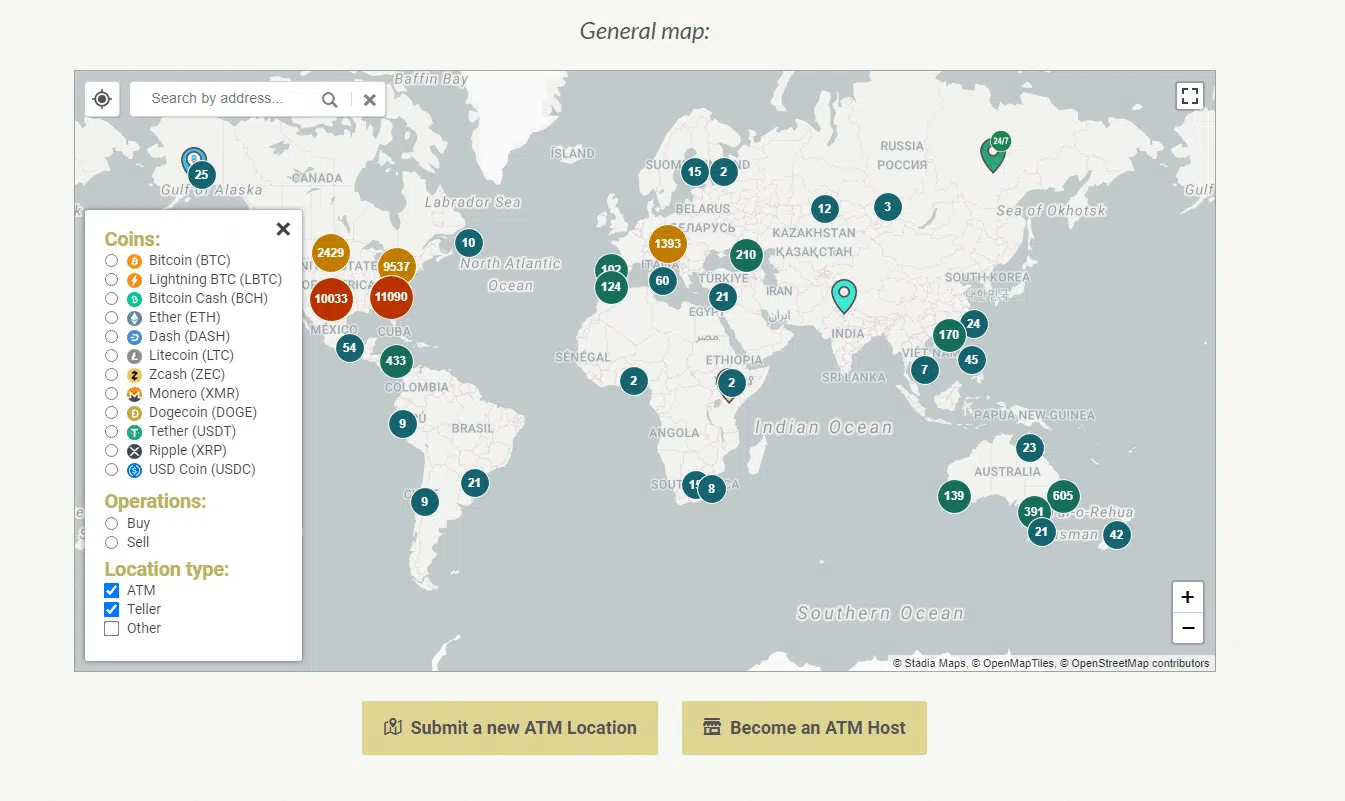Expand the 1393 cluster over Europe

[x=667, y=243]
